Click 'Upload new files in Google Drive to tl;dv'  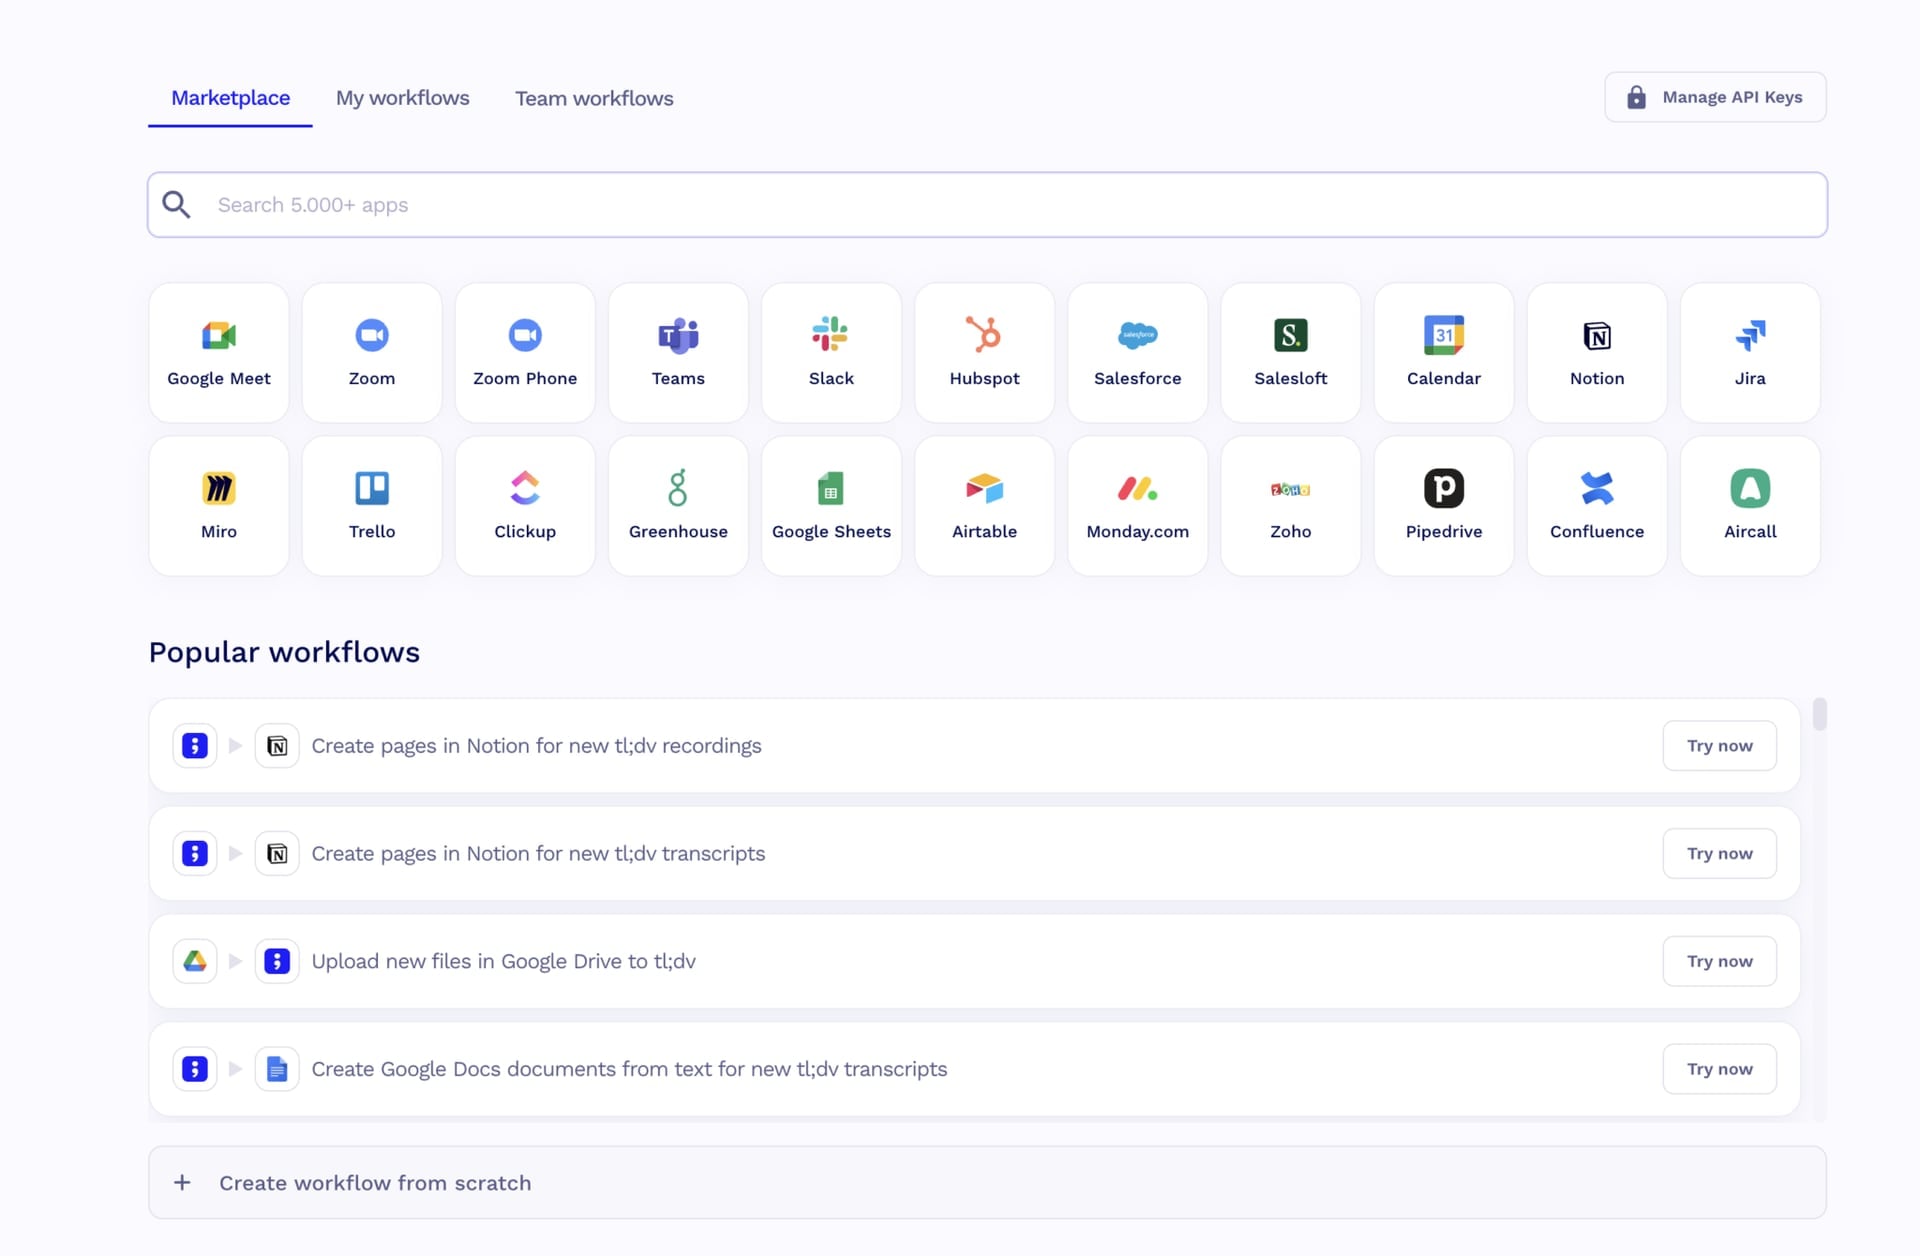[503, 961]
